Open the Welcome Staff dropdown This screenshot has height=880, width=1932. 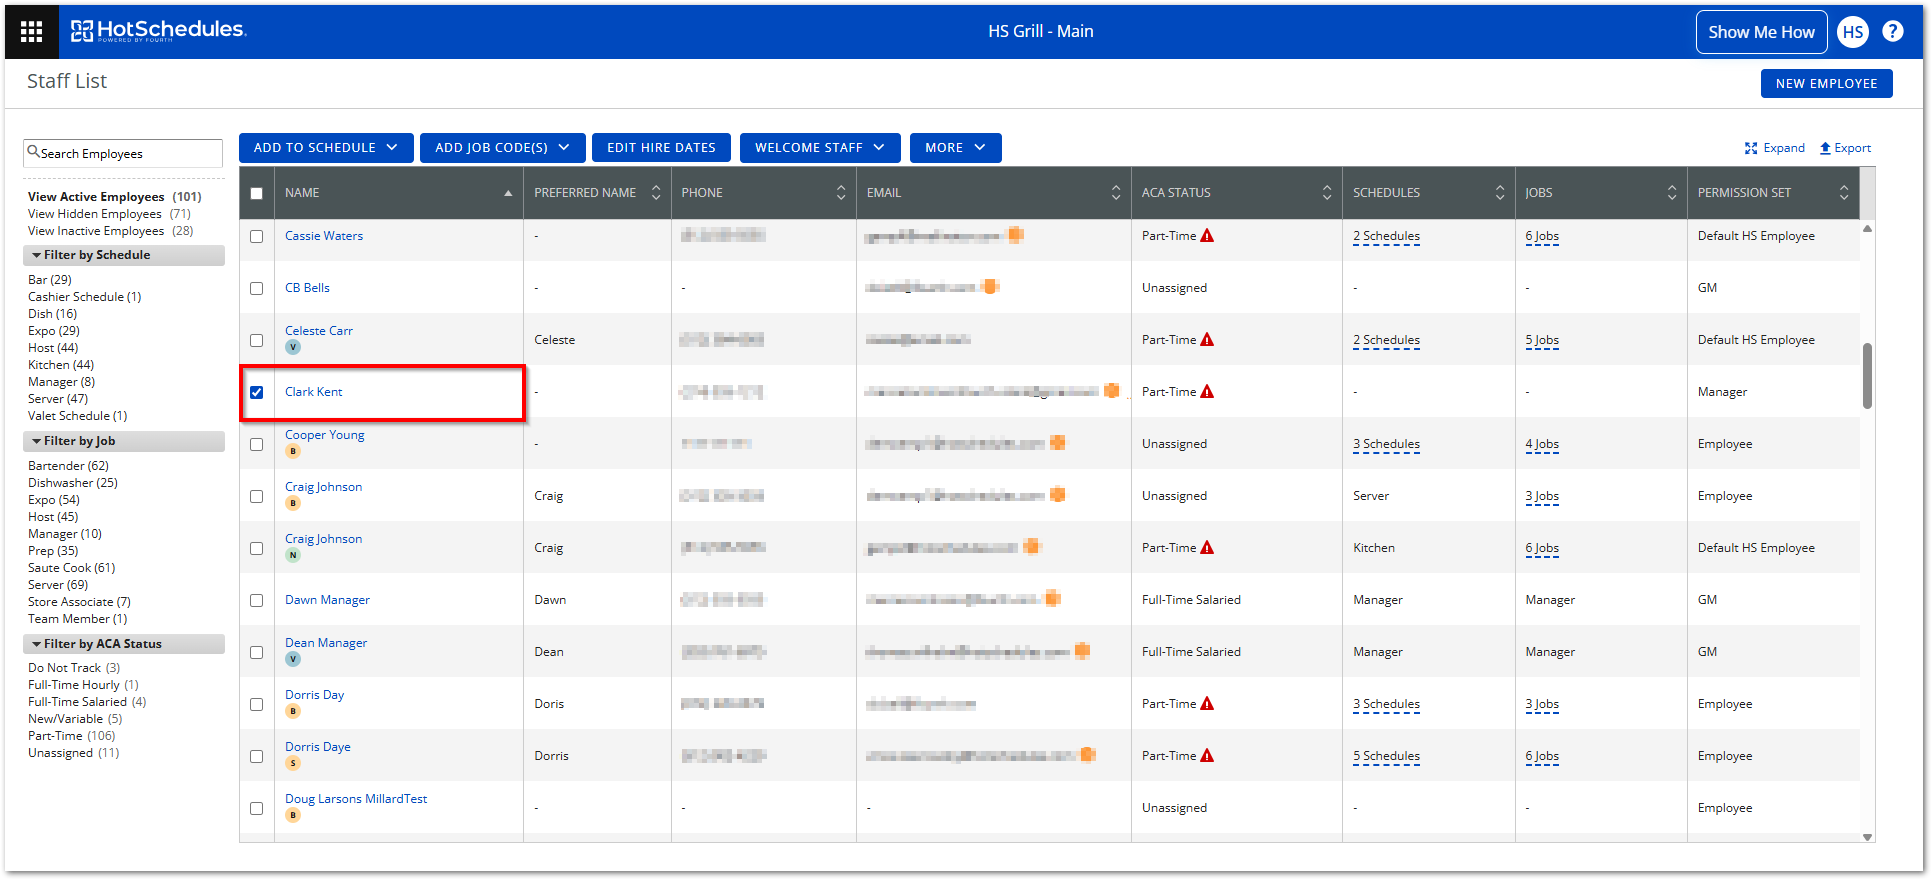(820, 148)
